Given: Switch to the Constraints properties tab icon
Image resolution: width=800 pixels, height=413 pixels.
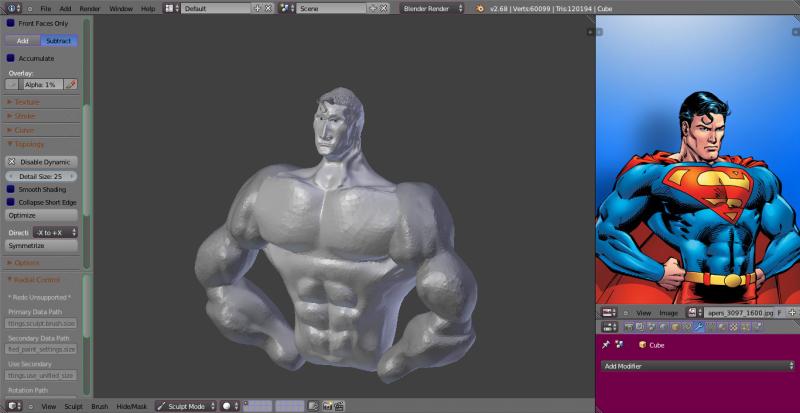Looking at the screenshot, I should (x=687, y=327).
